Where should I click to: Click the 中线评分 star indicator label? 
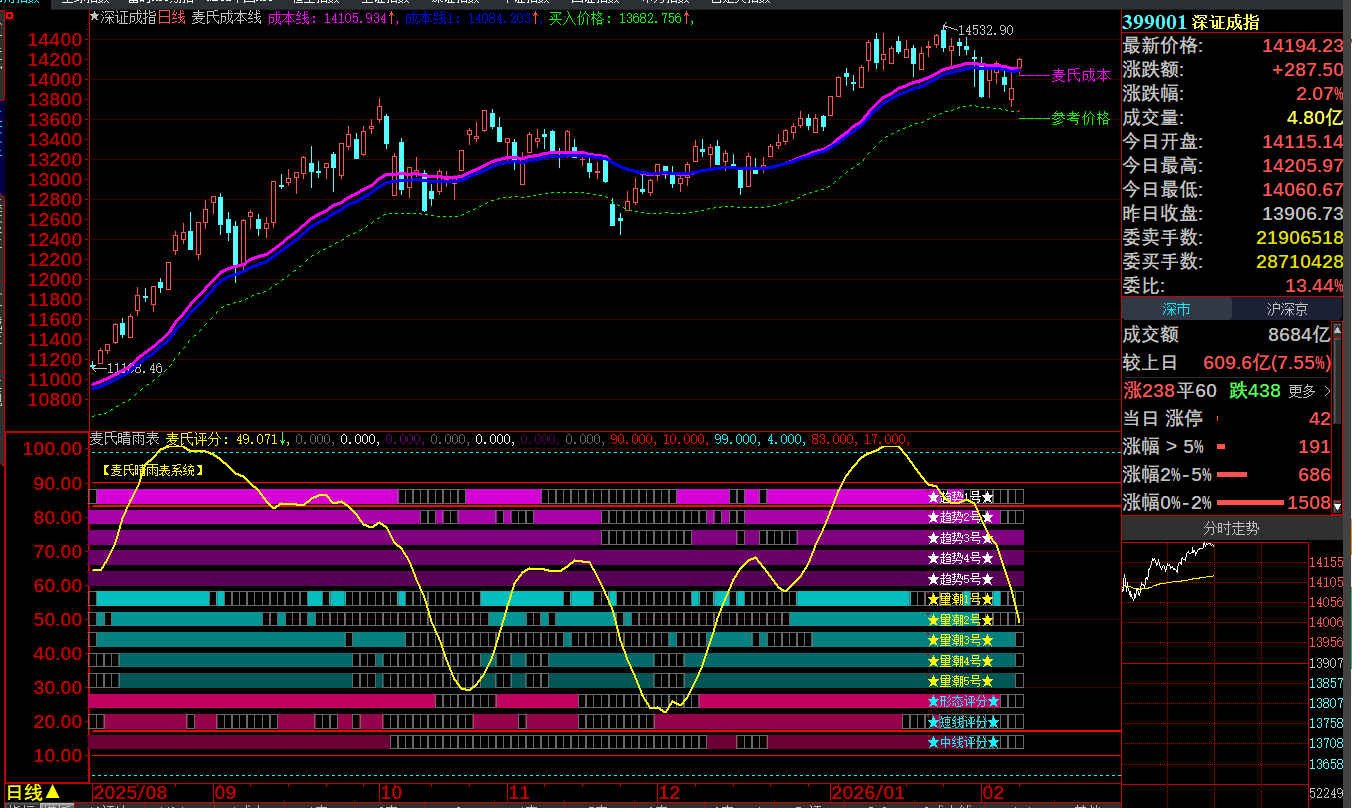coord(962,742)
